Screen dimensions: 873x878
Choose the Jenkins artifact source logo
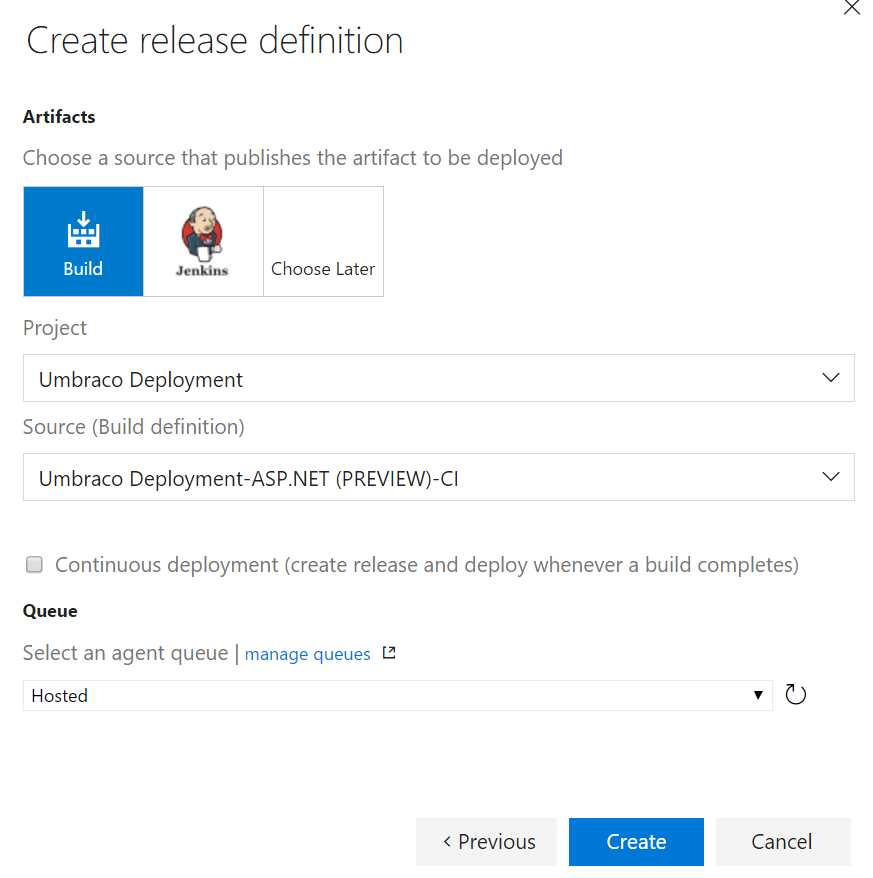point(203,234)
